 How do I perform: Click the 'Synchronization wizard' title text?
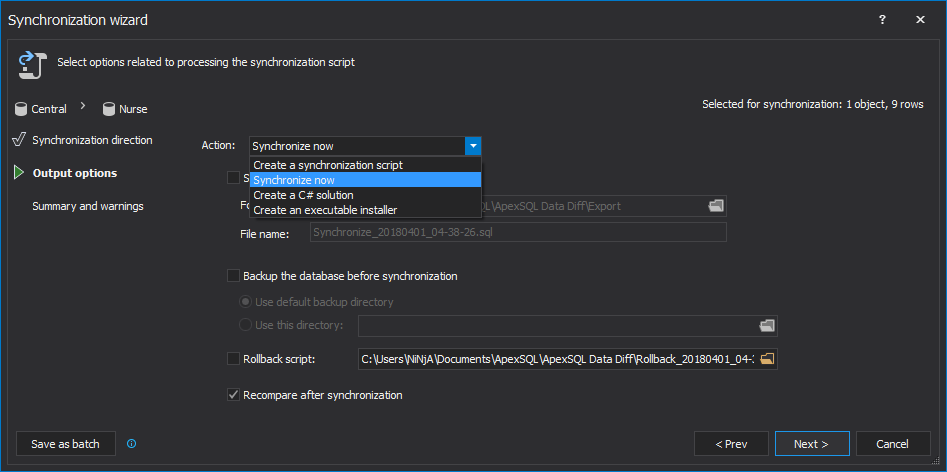[x=77, y=20]
